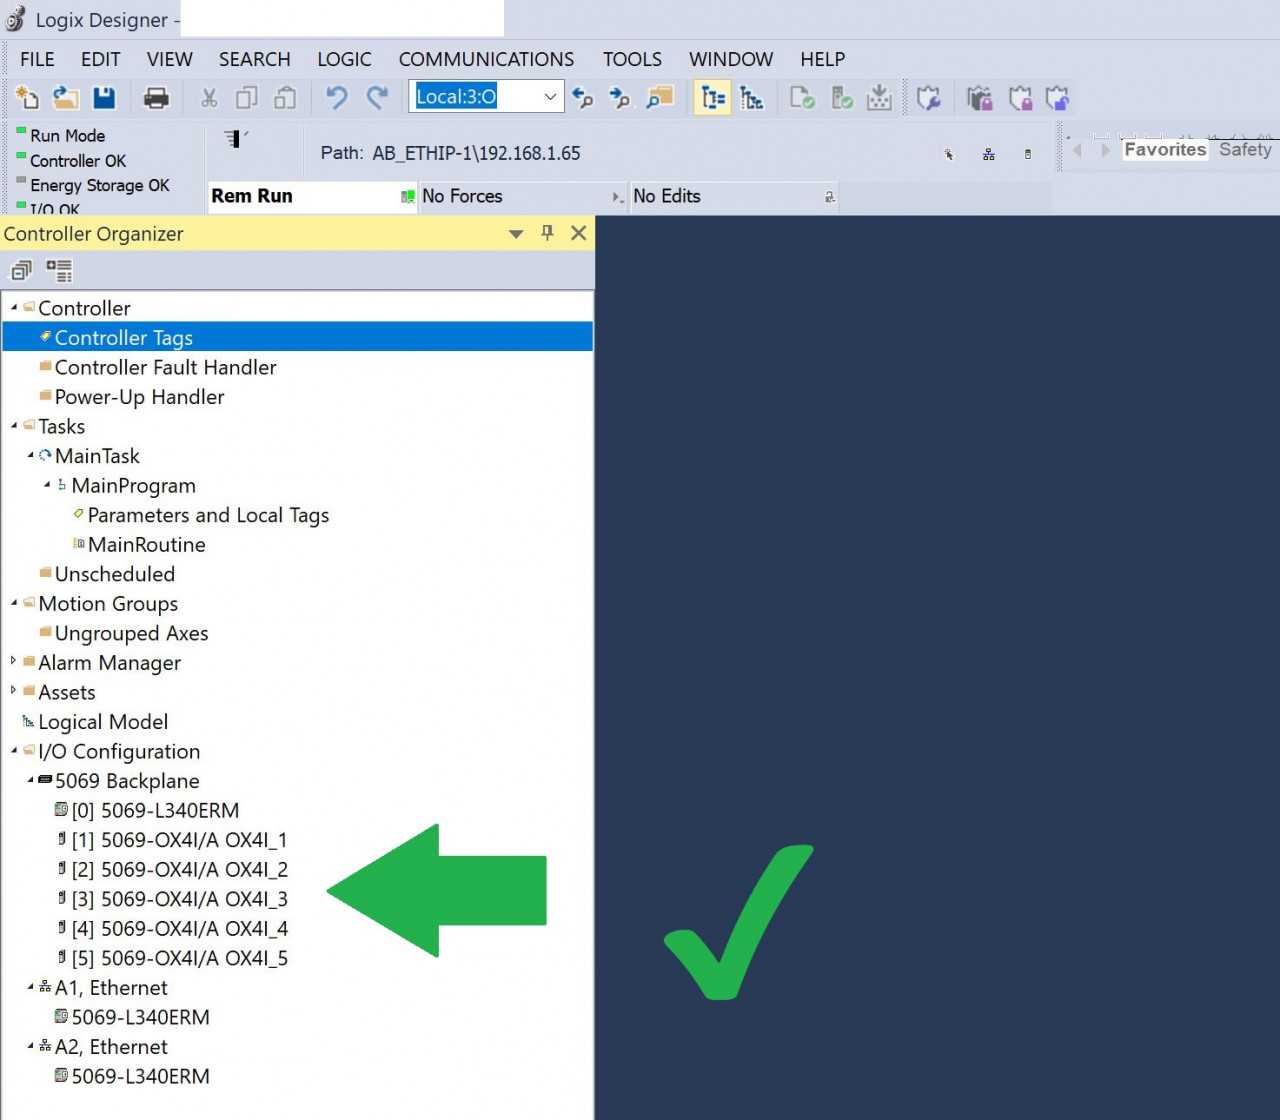Collapse the Motion Groups folder

point(14,603)
